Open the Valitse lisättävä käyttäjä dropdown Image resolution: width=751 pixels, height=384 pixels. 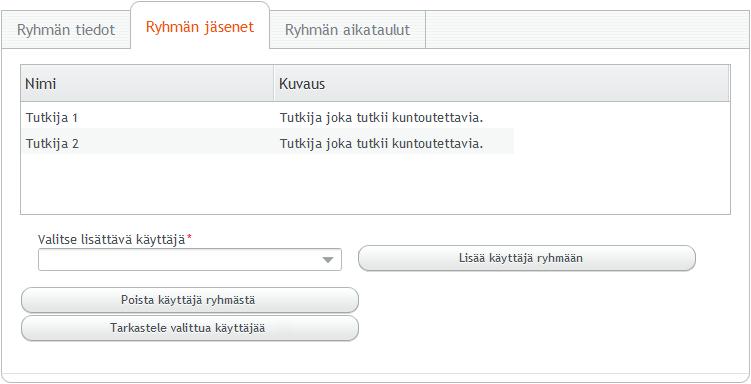[190, 260]
